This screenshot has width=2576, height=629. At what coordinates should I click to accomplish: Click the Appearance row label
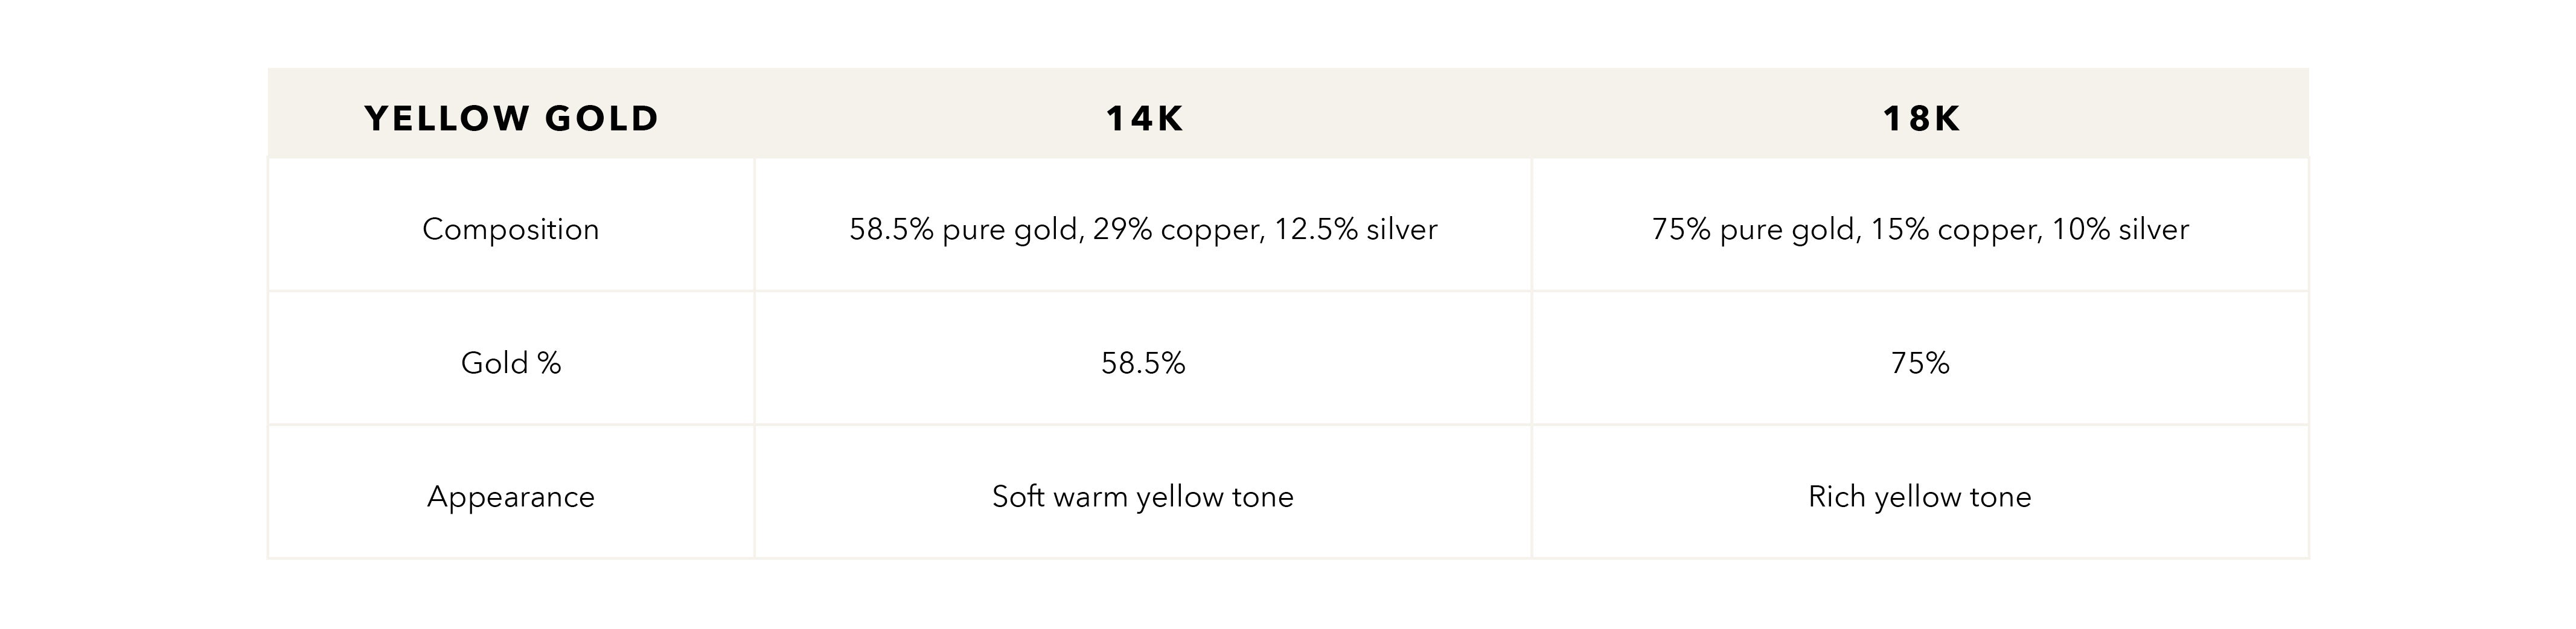coord(511,497)
